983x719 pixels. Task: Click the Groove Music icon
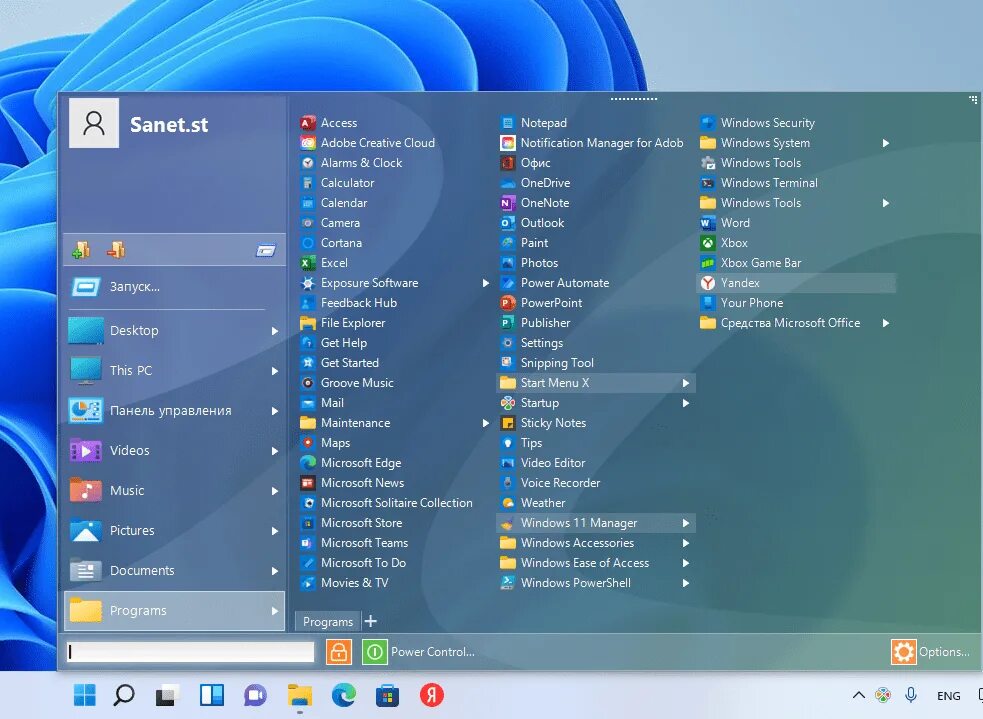(307, 383)
